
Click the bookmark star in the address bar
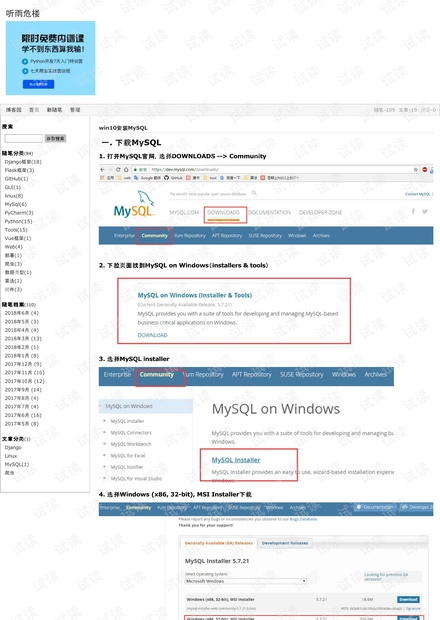coord(415,169)
